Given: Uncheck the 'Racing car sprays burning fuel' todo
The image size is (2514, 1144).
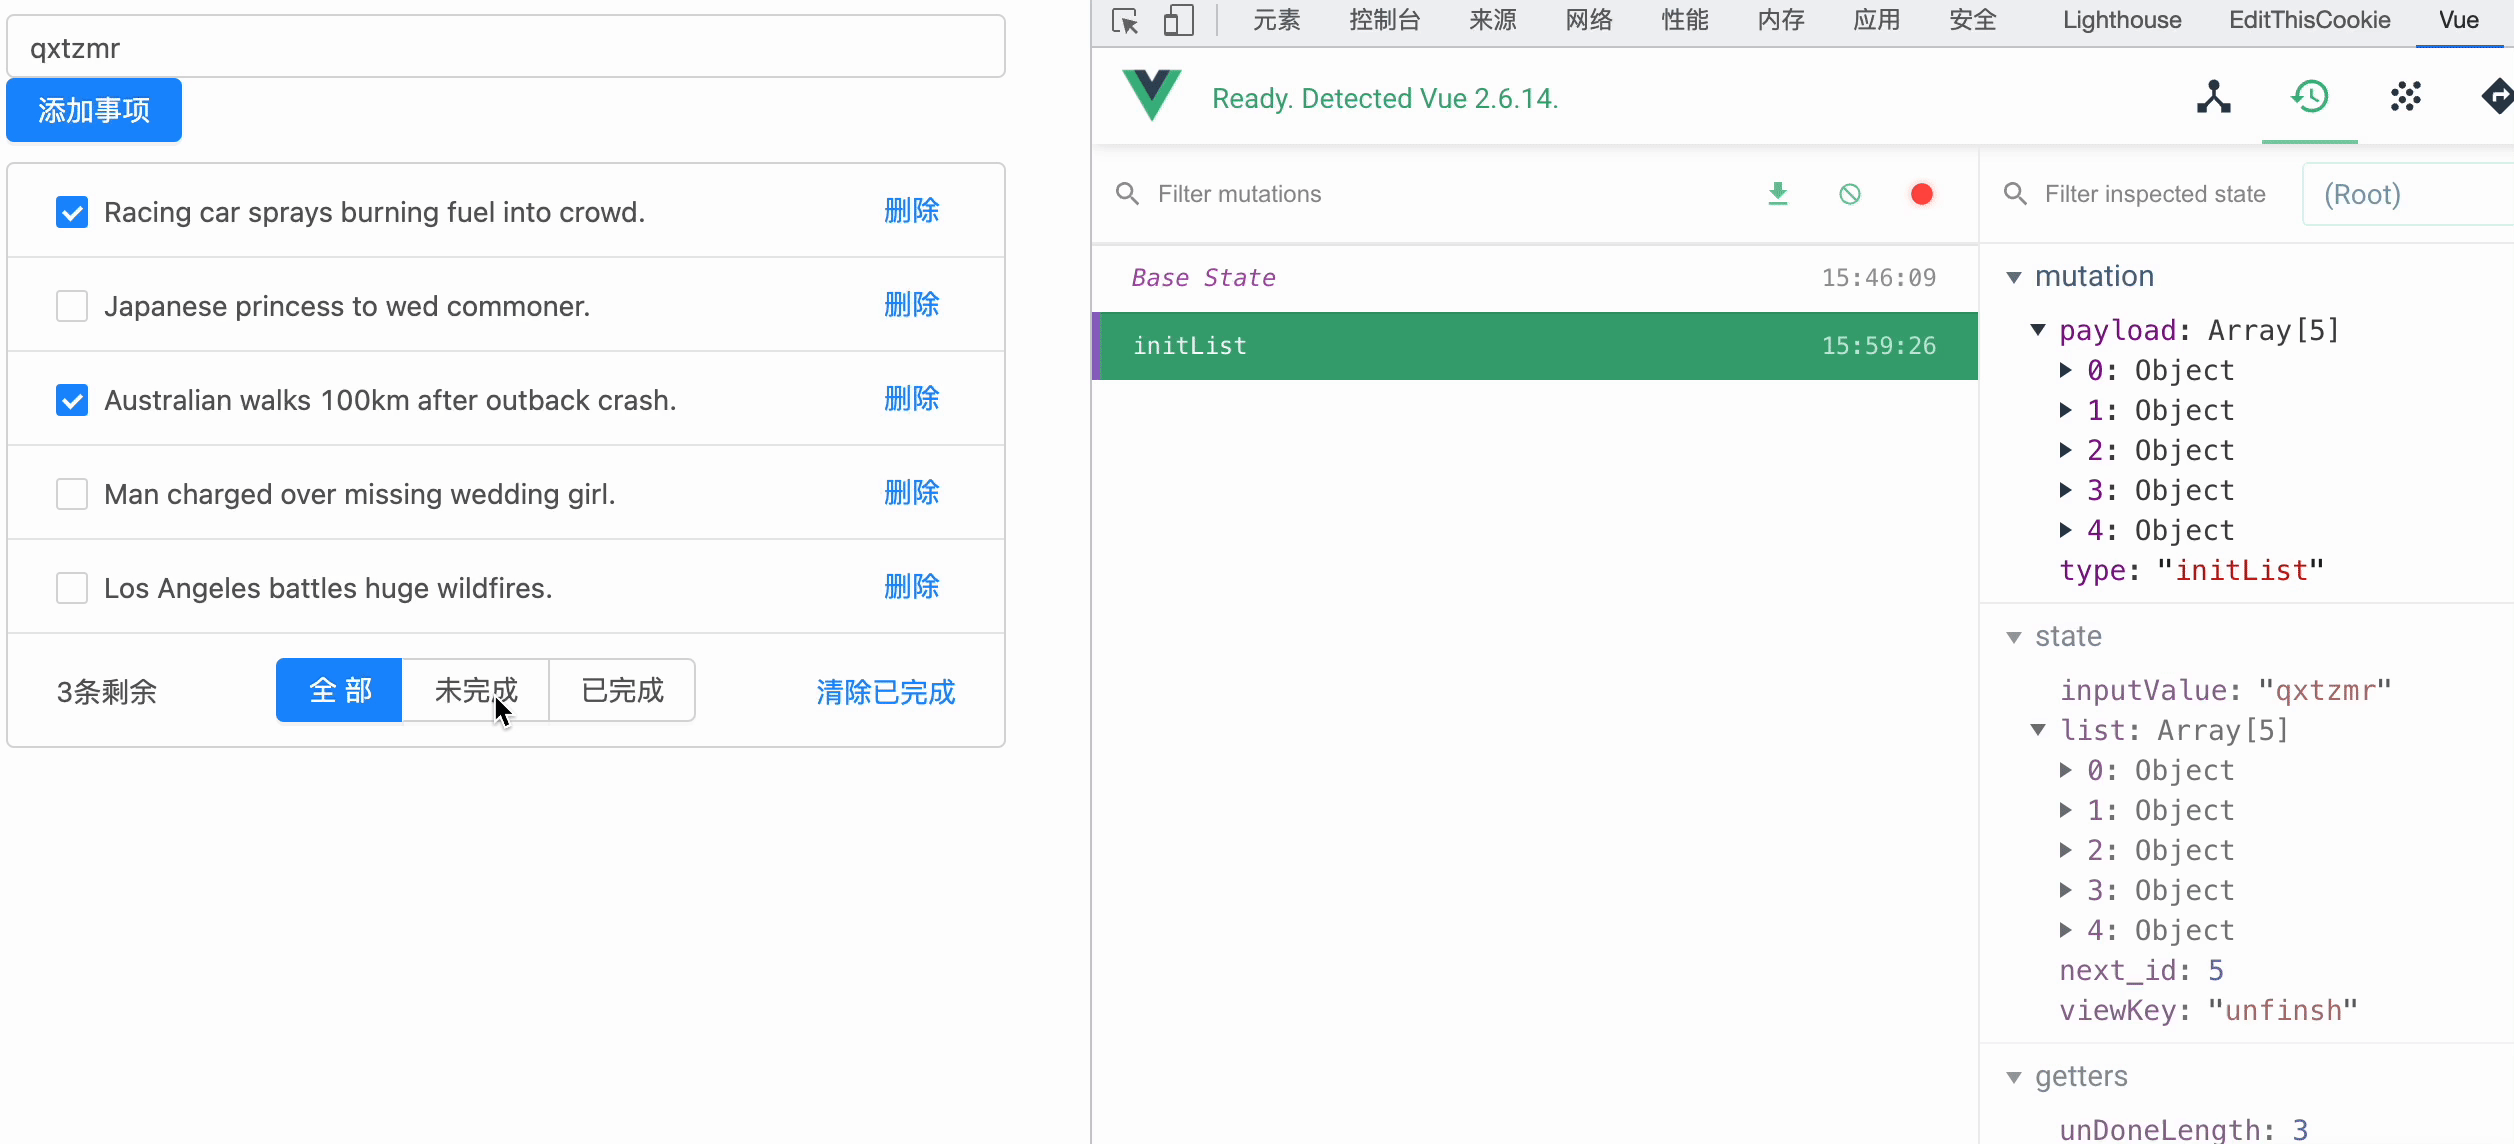Looking at the screenshot, I should [71, 212].
